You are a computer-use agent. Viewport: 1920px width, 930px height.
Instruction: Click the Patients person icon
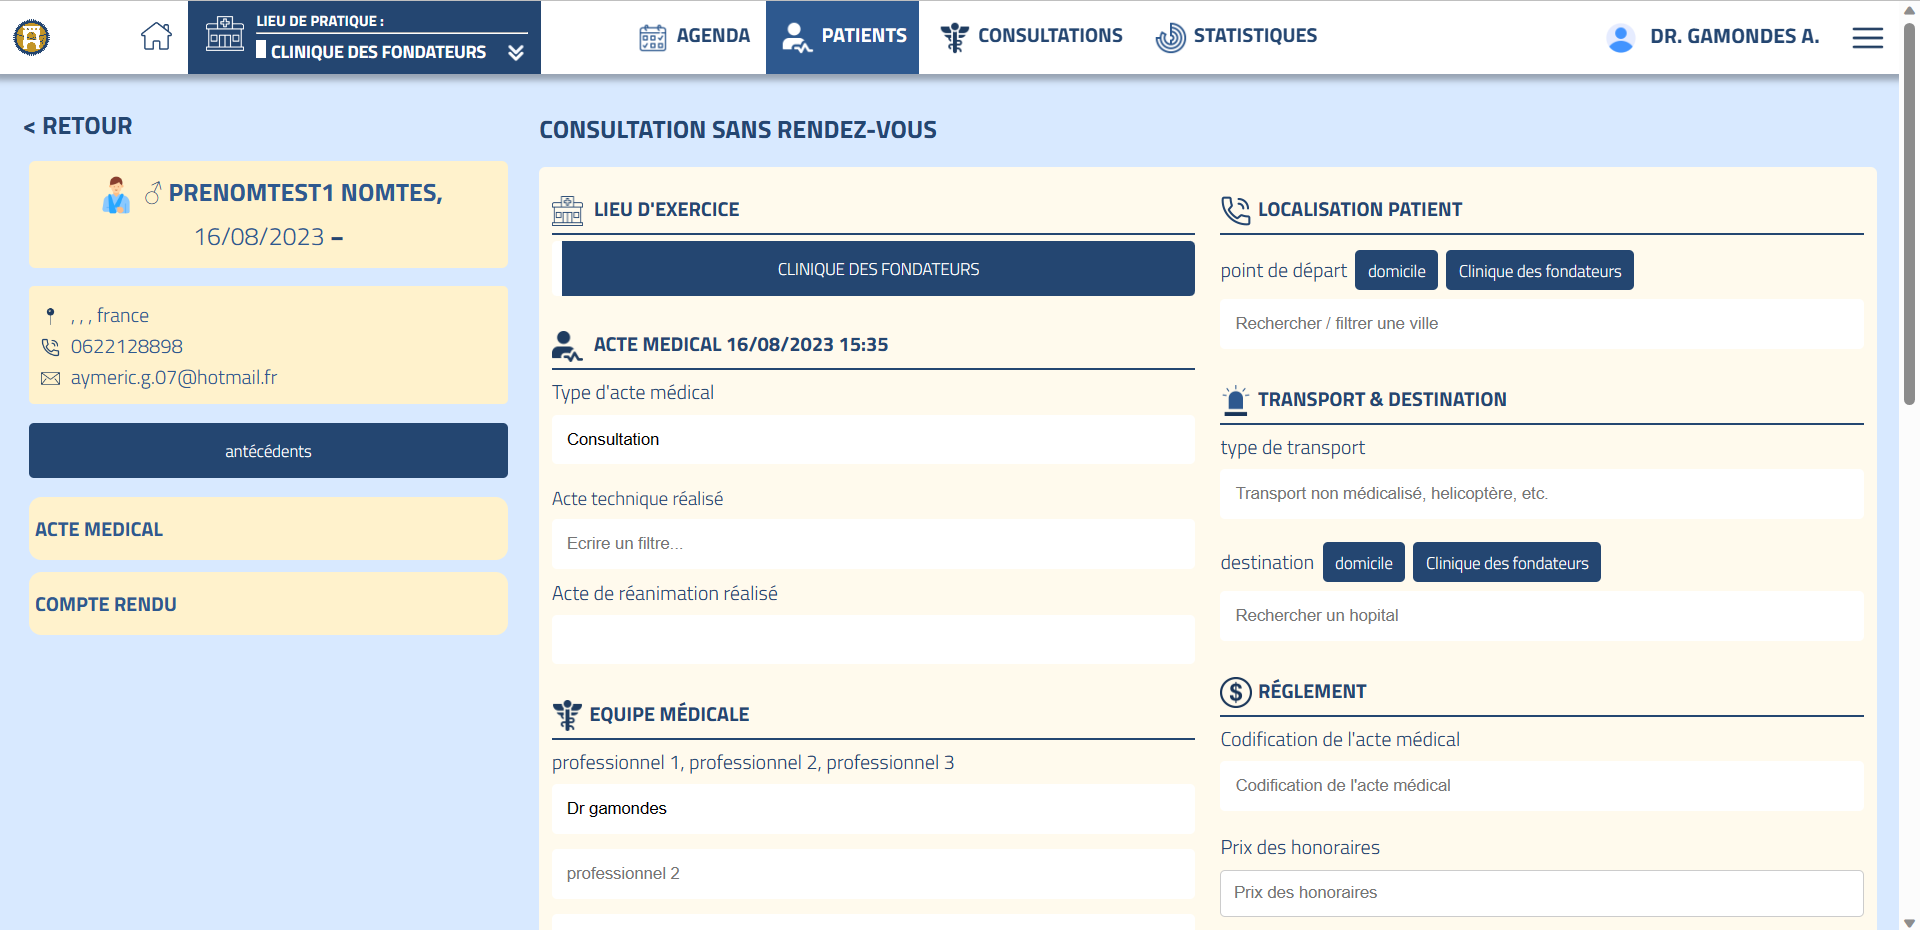point(797,37)
